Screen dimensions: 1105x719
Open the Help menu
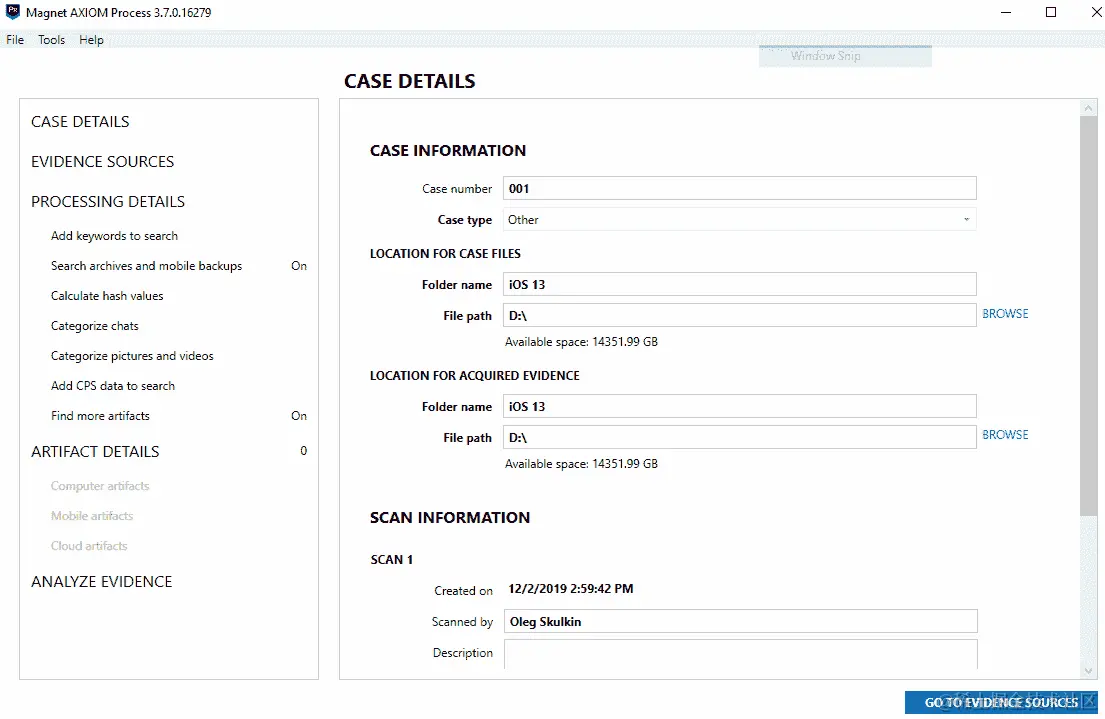[91, 39]
